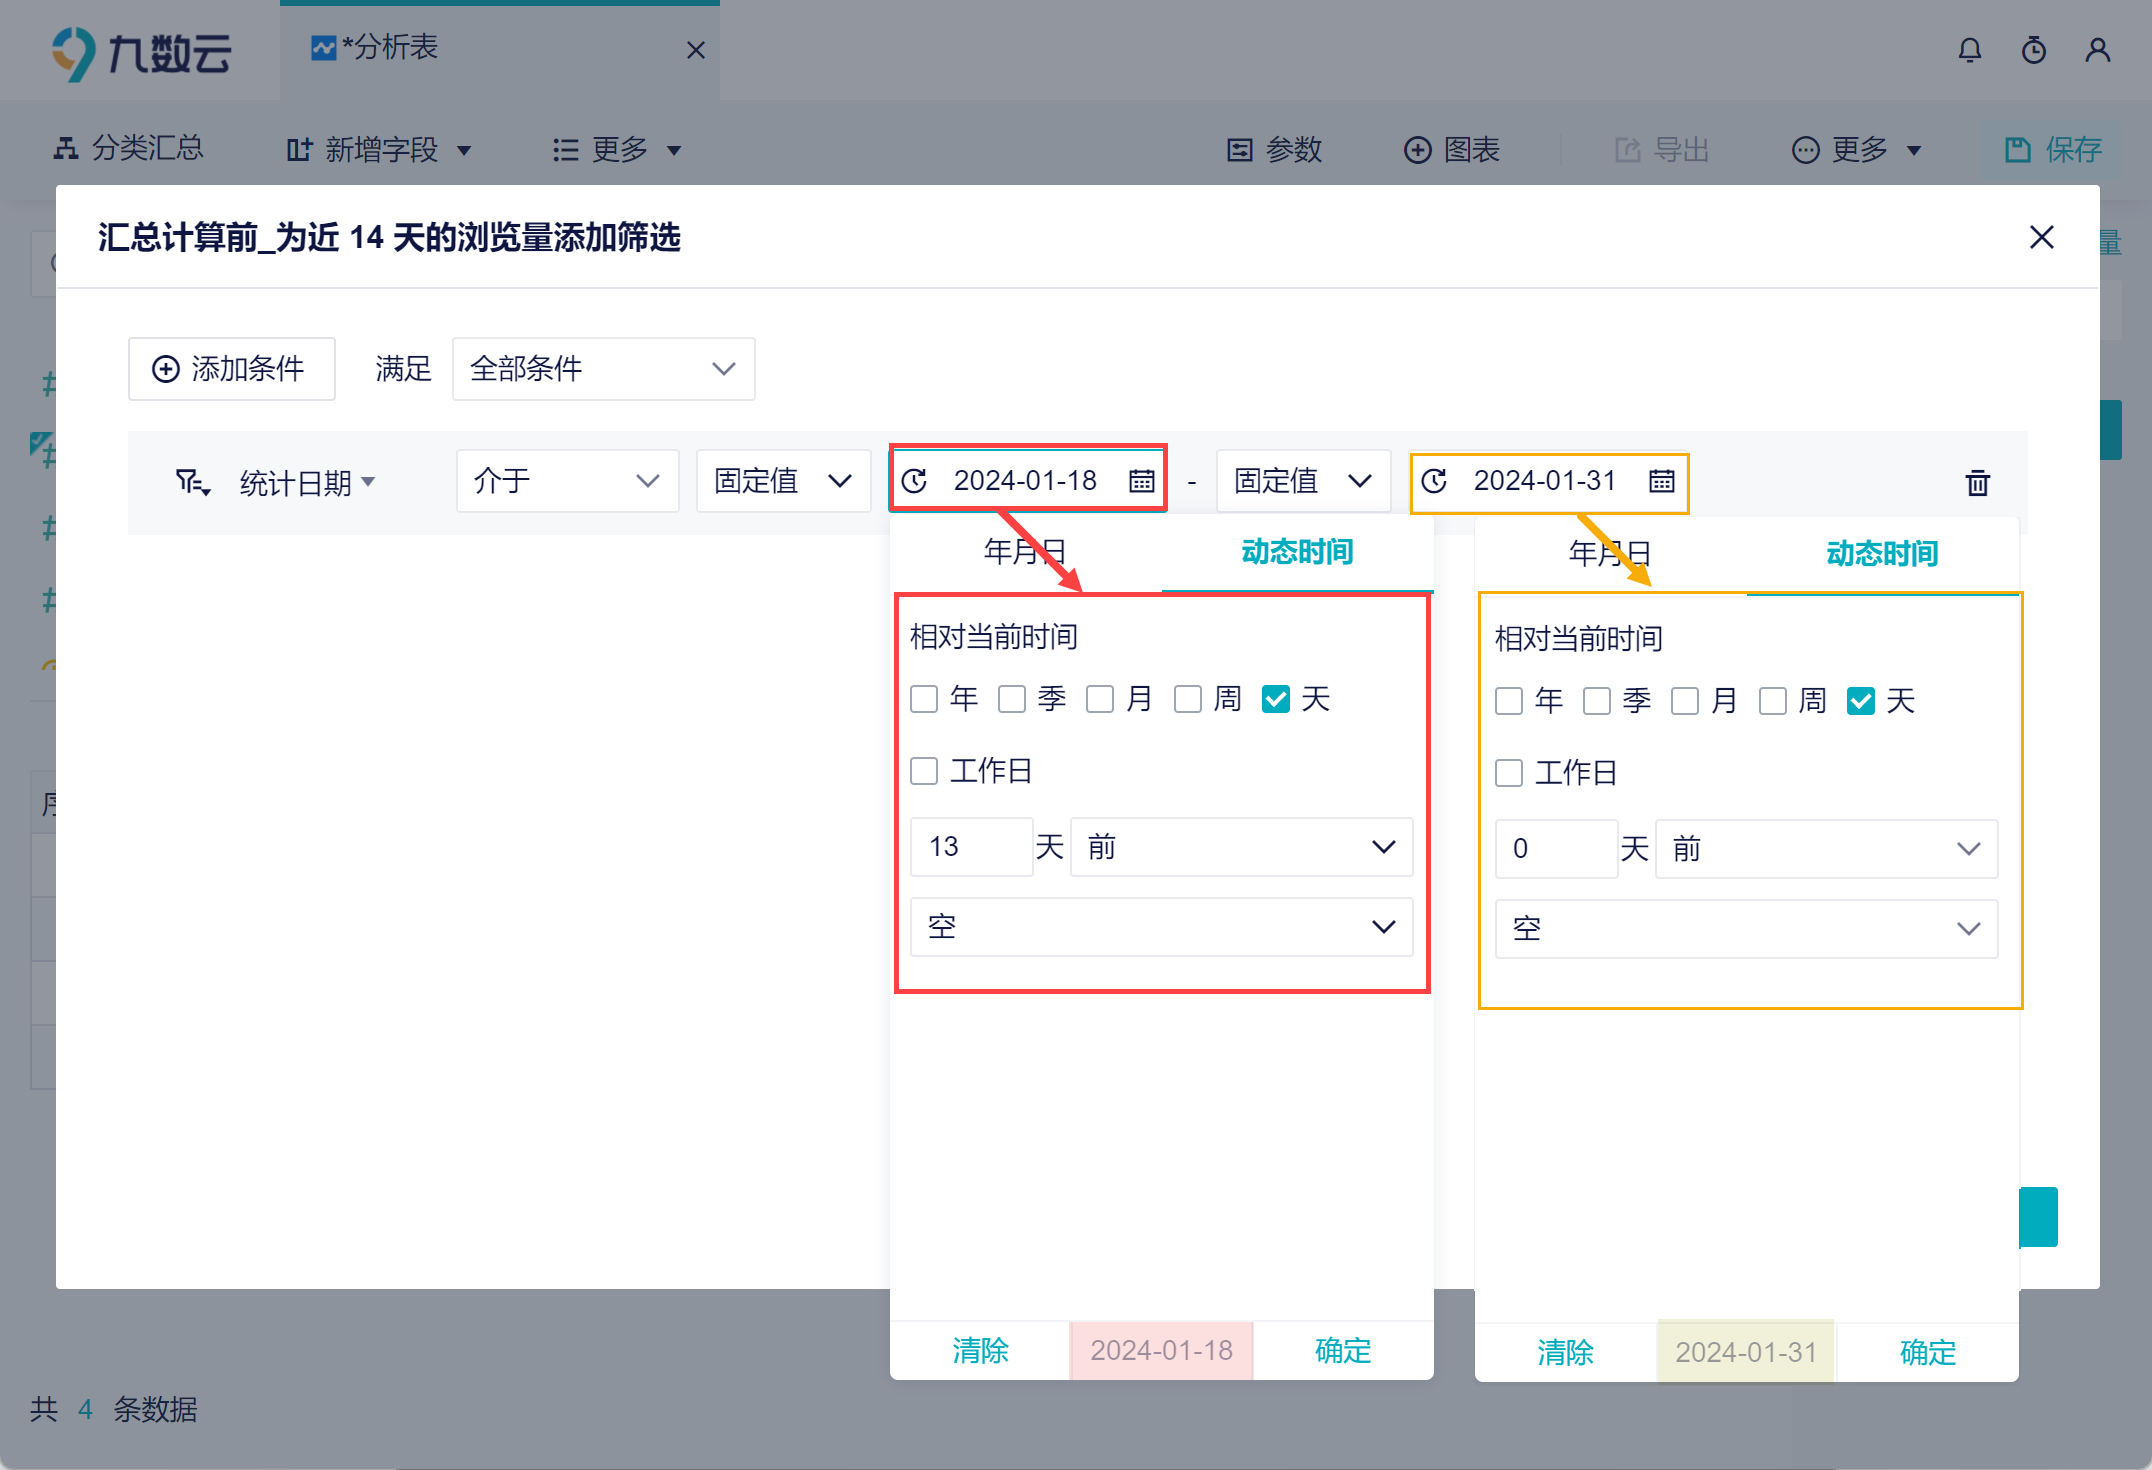This screenshot has height=1470, width=2152.
Task: Click the 添加条件 button
Action: pyautogui.click(x=231, y=369)
